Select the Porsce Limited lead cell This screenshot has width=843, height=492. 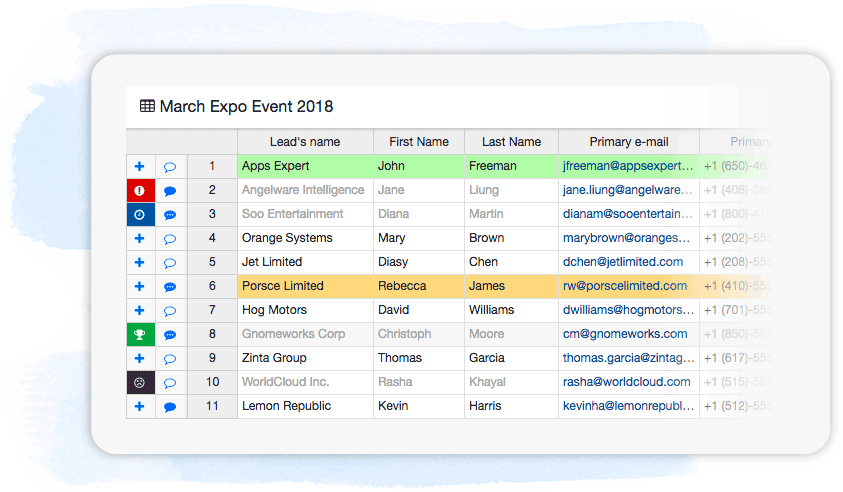(283, 286)
